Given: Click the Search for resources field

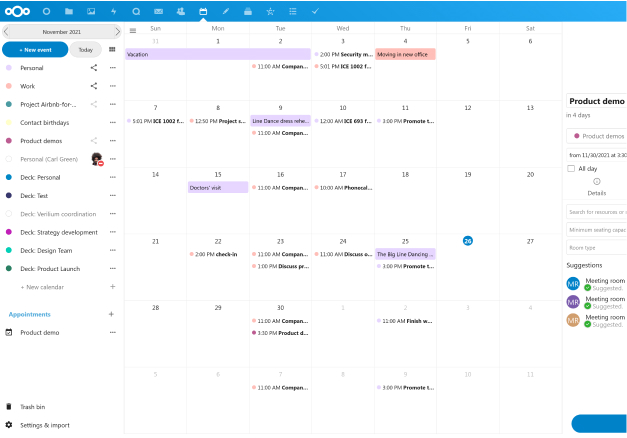Looking at the screenshot, I should 597,212.
